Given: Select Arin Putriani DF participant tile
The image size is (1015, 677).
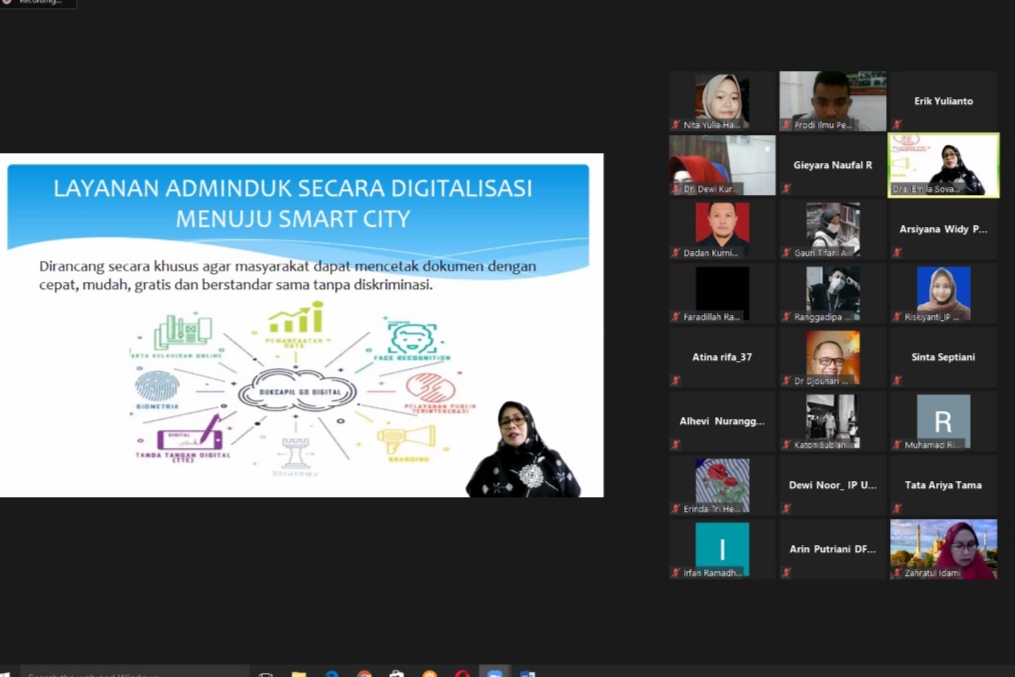Looking at the screenshot, I should (832, 549).
